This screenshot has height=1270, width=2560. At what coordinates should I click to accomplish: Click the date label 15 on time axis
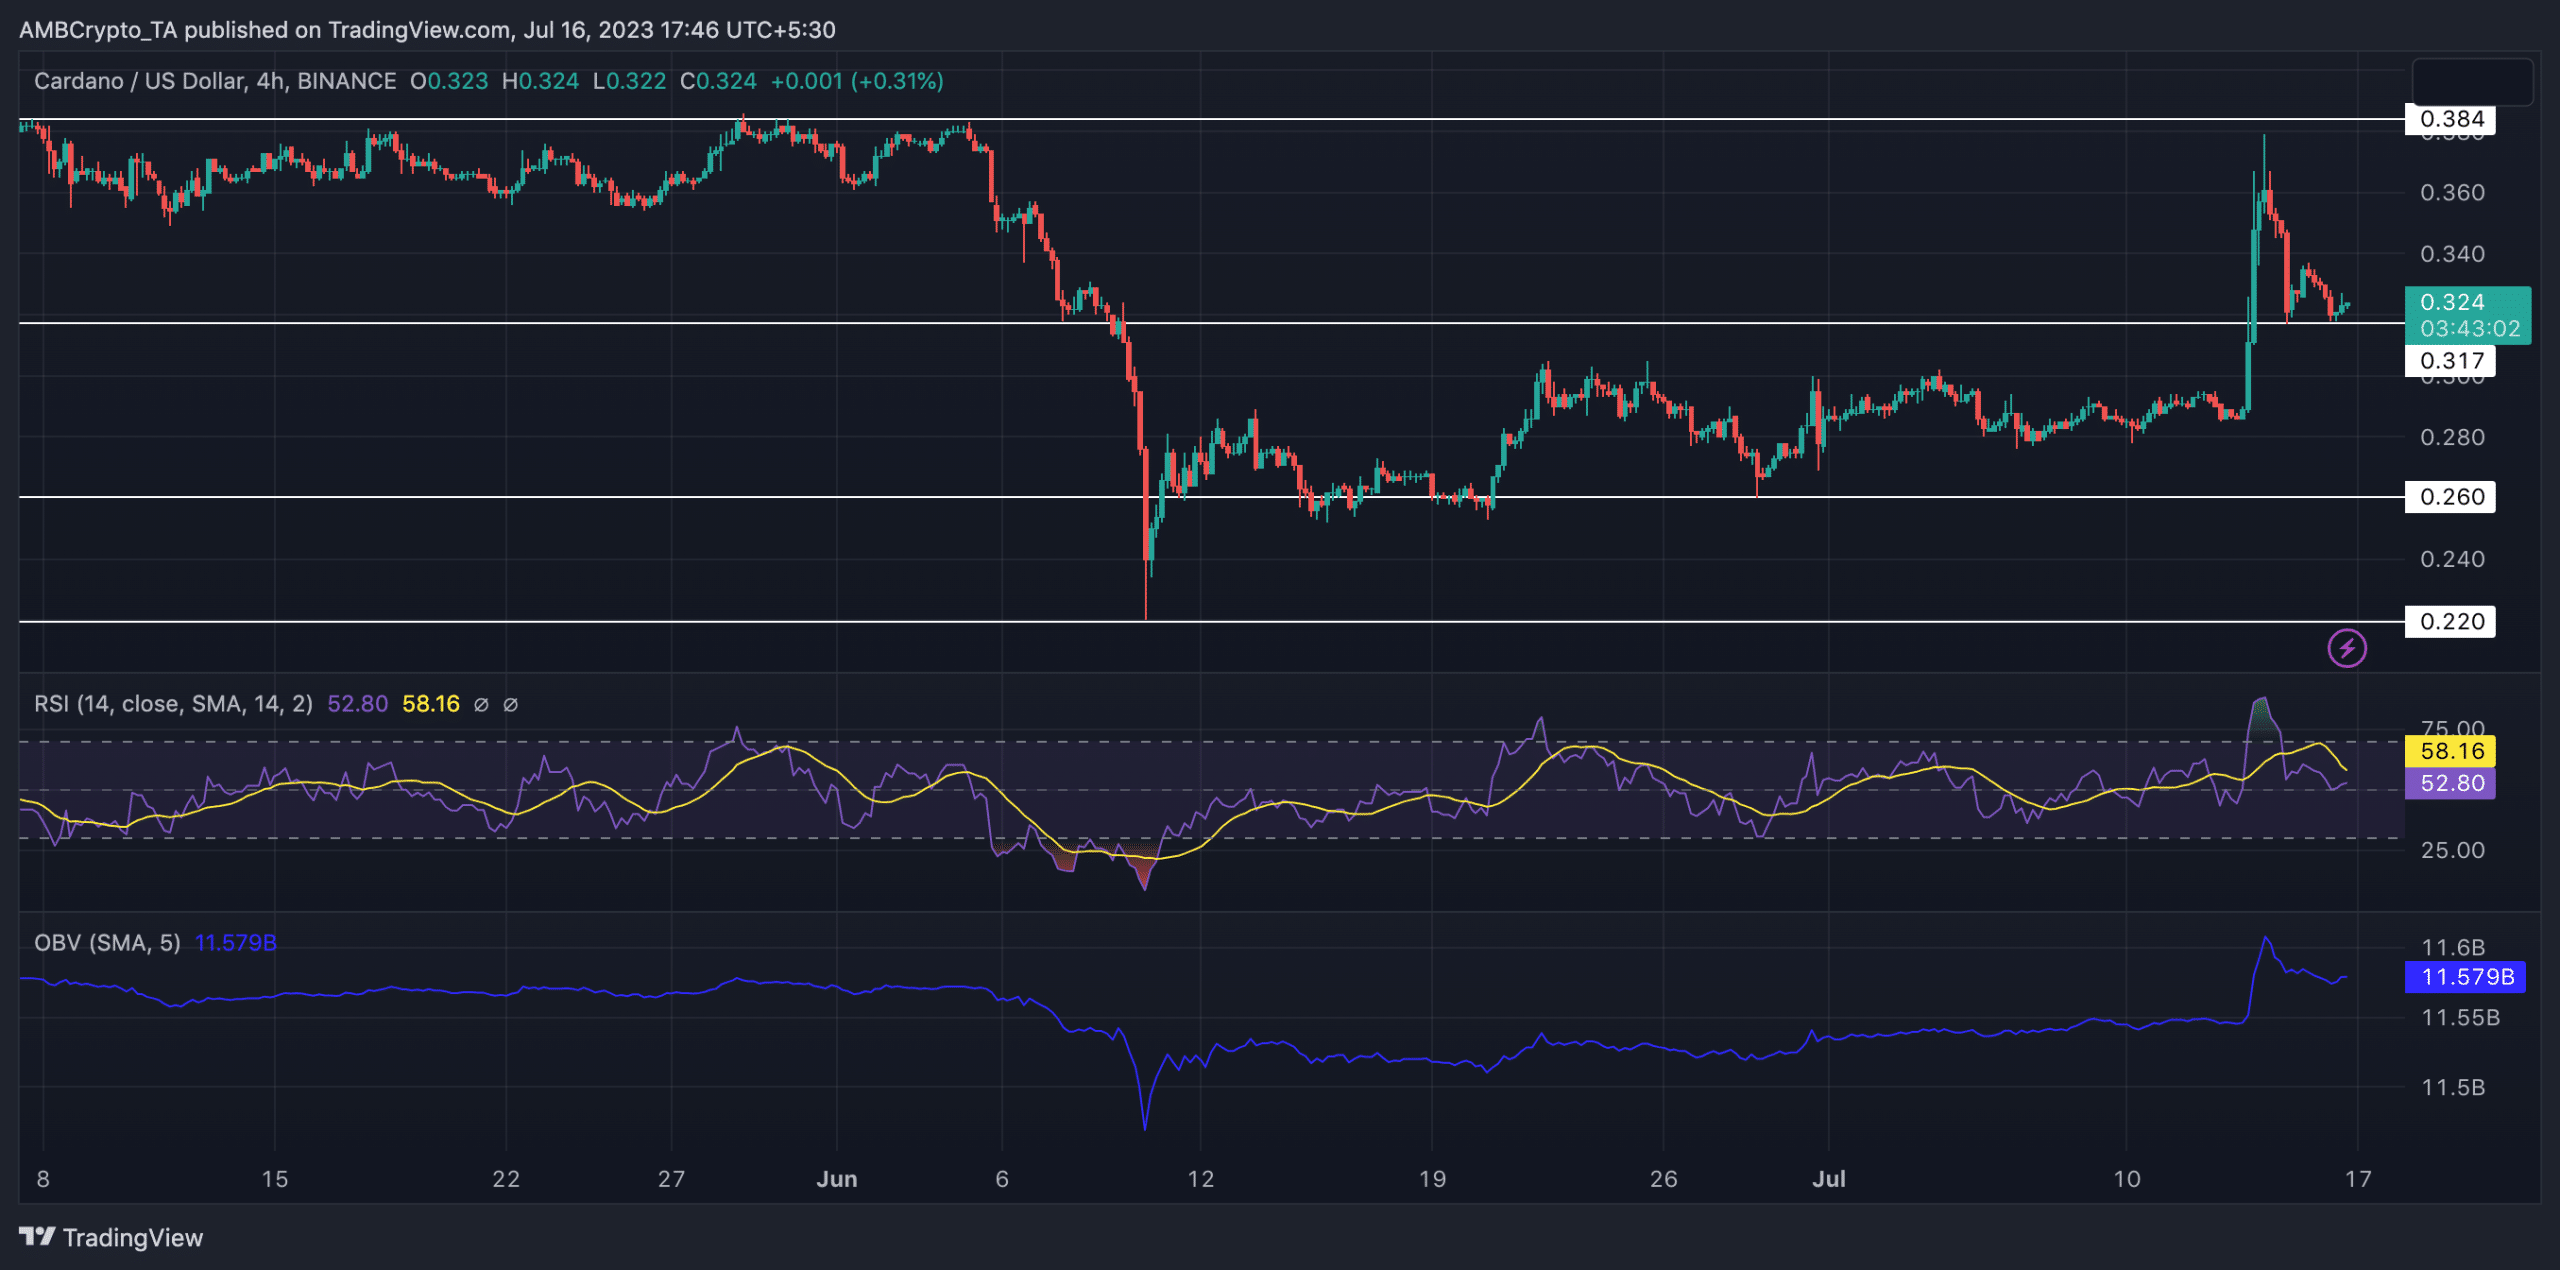[x=275, y=1179]
